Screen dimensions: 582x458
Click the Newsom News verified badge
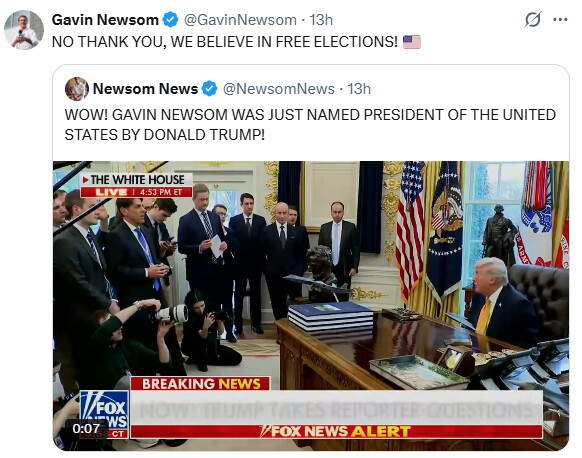tap(209, 89)
